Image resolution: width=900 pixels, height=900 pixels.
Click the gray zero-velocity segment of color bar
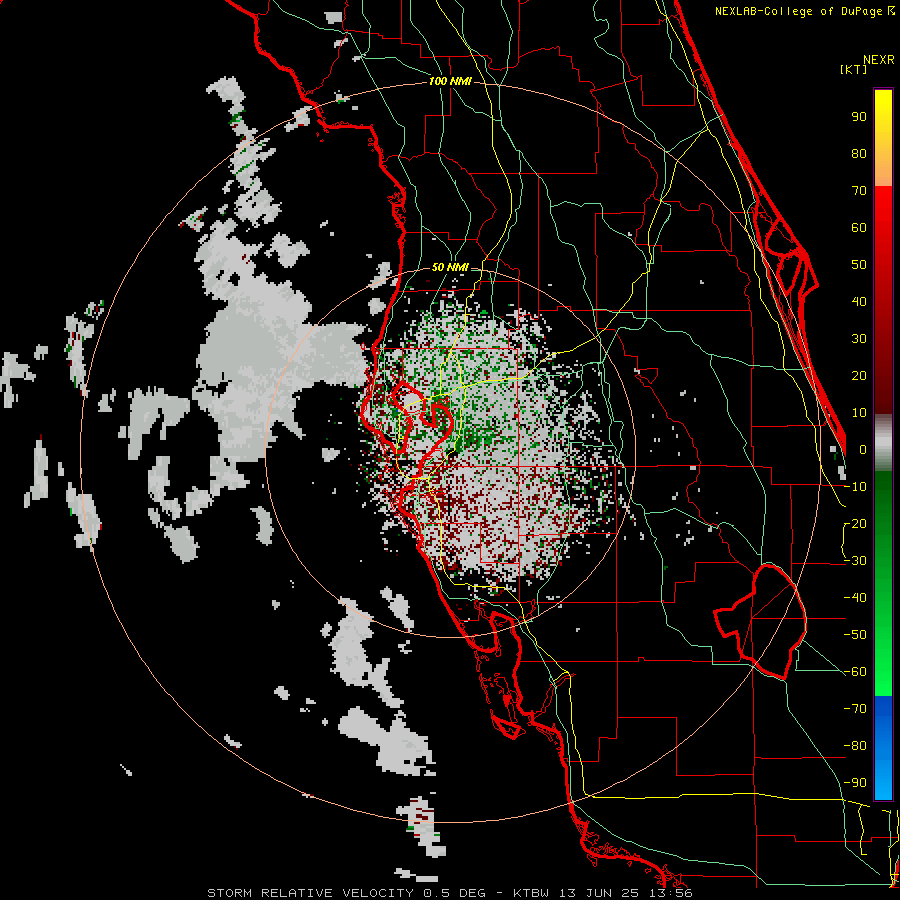(883, 443)
